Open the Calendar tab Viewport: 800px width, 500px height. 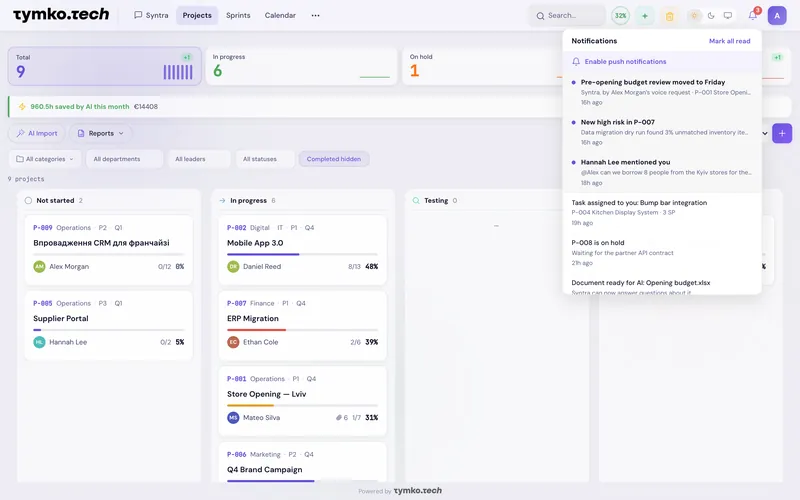click(x=280, y=15)
